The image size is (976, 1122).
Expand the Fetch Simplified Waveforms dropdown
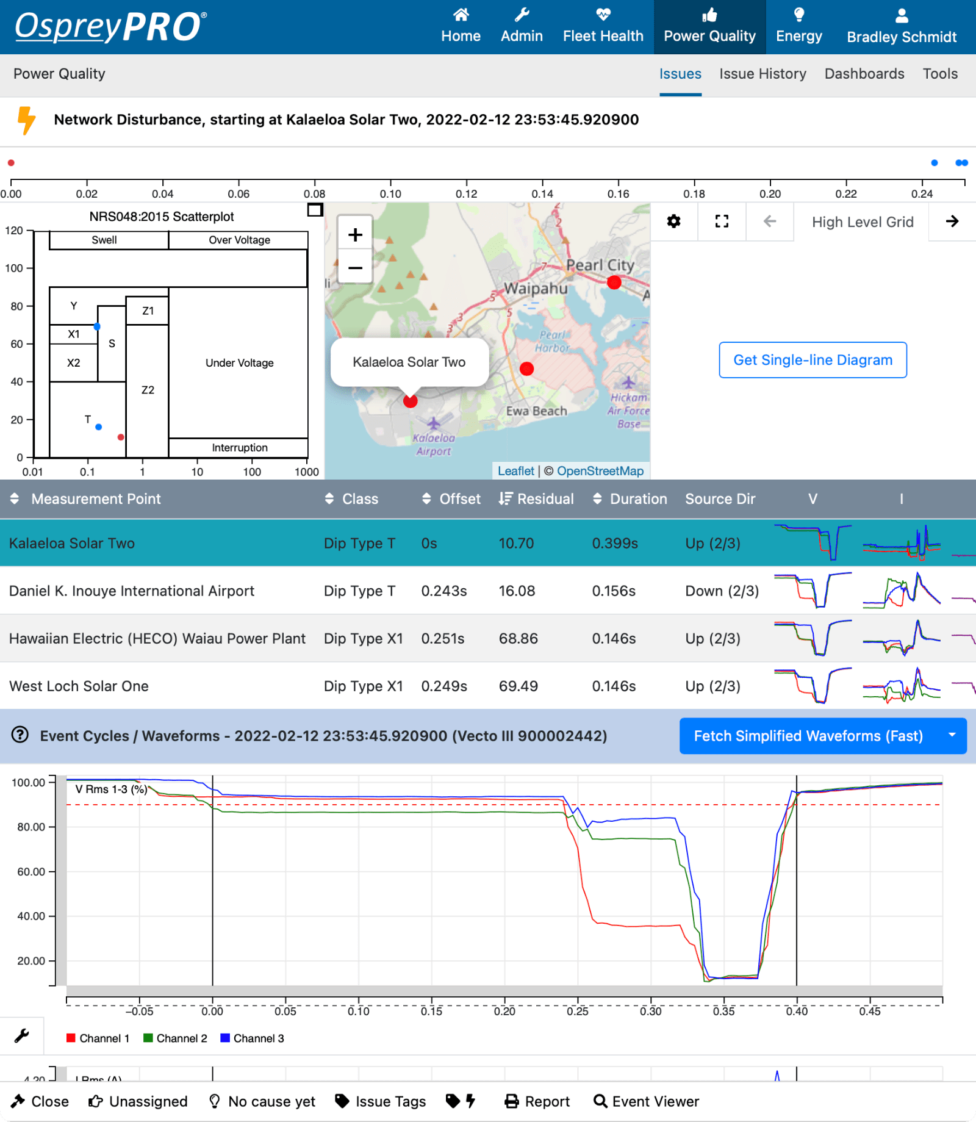point(953,736)
